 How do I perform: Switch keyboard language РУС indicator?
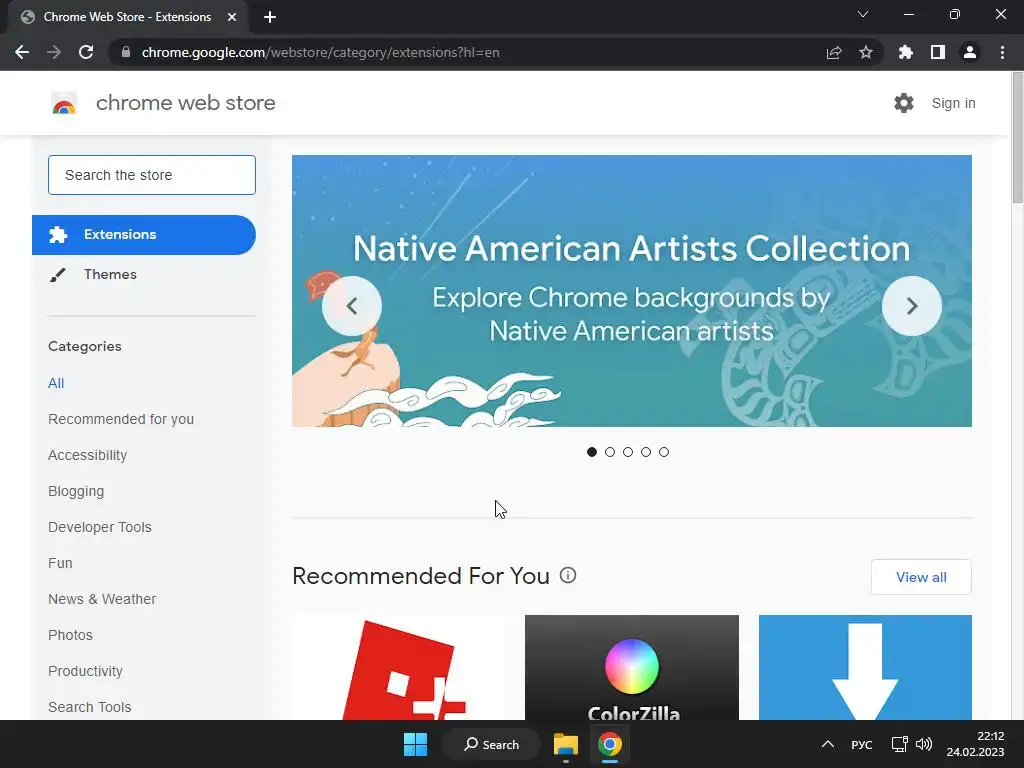pyautogui.click(x=861, y=744)
